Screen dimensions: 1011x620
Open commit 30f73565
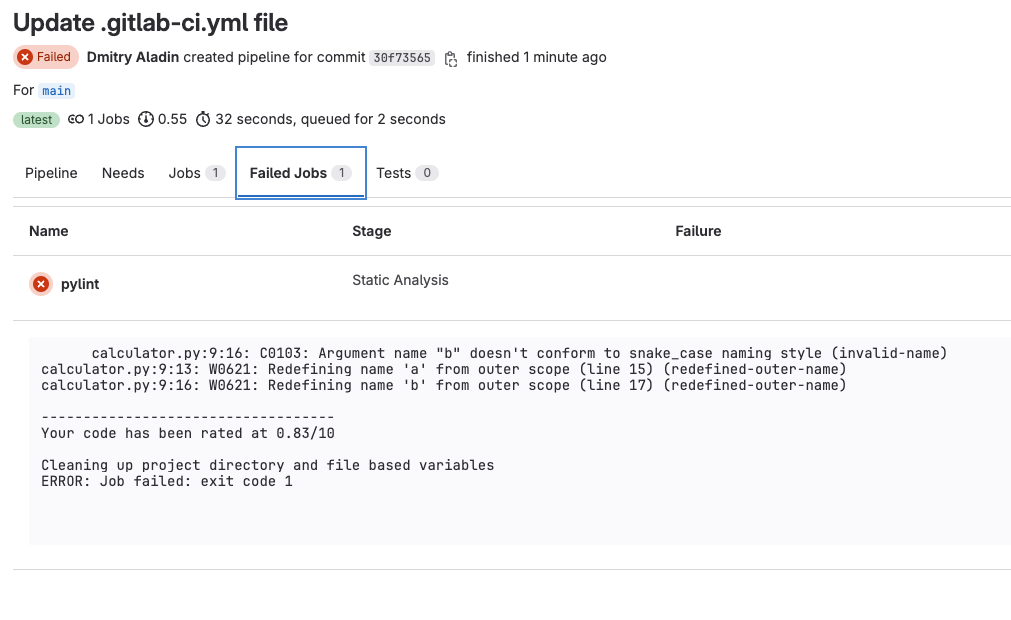pos(401,58)
